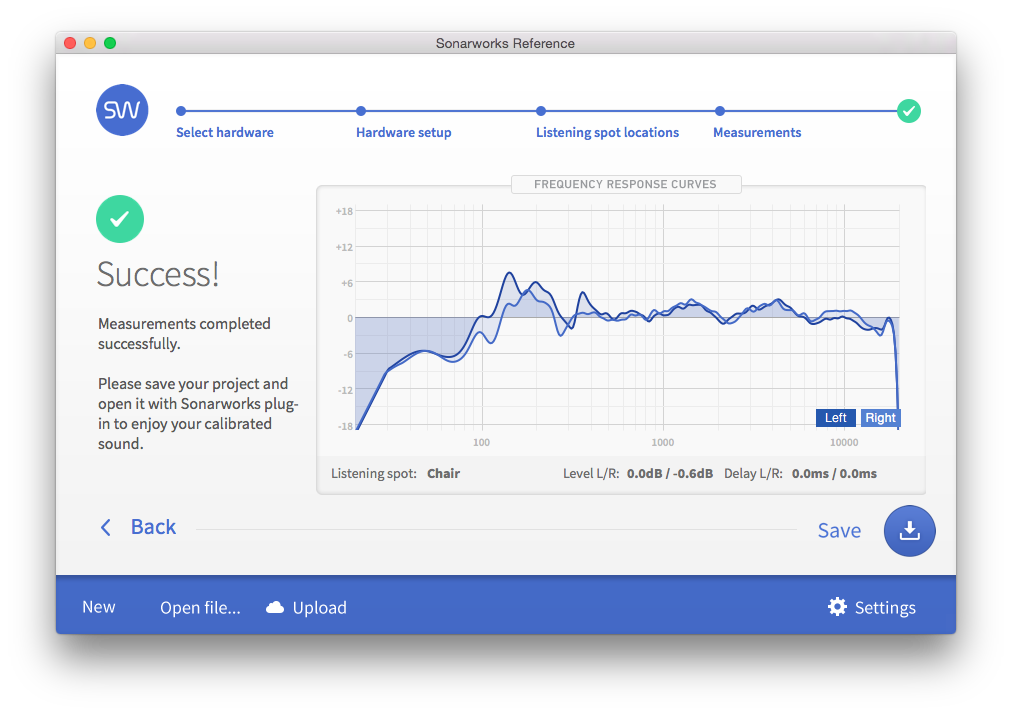Screen dimensions: 1012x714
Task: Click the Upload cloud icon
Action: (275, 608)
